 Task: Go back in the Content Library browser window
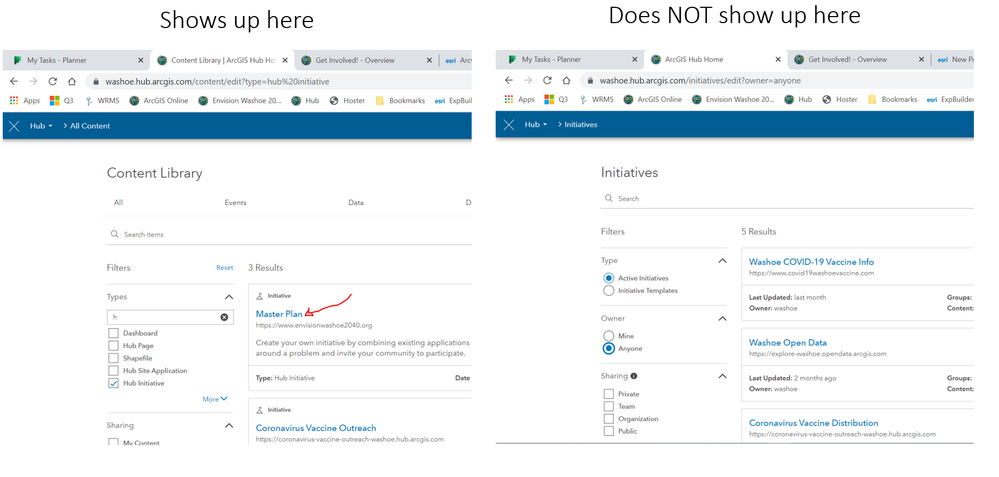[14, 82]
